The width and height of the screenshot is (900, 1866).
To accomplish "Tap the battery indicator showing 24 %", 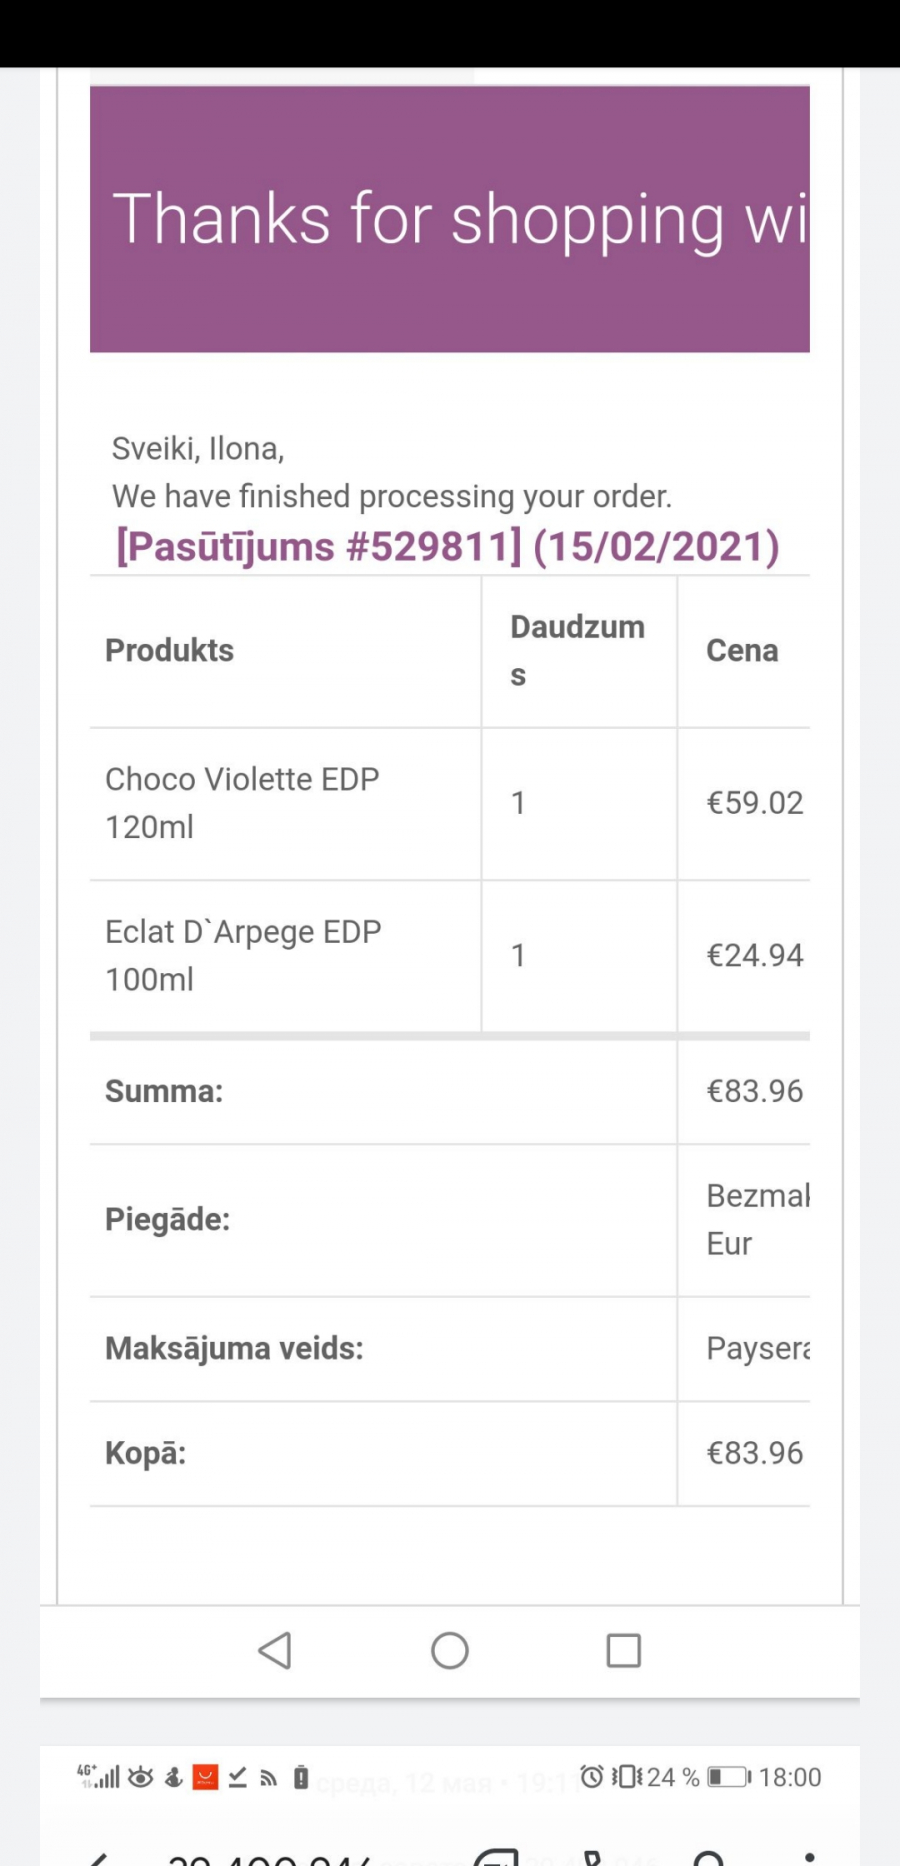I will [700, 1777].
